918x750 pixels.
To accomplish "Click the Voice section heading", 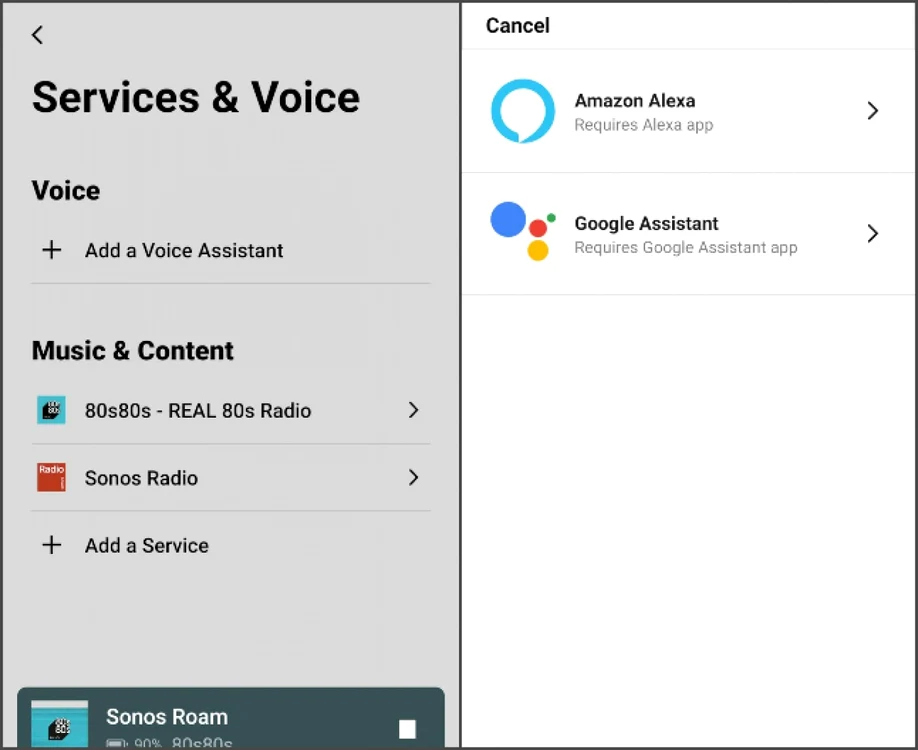I will (x=66, y=190).
